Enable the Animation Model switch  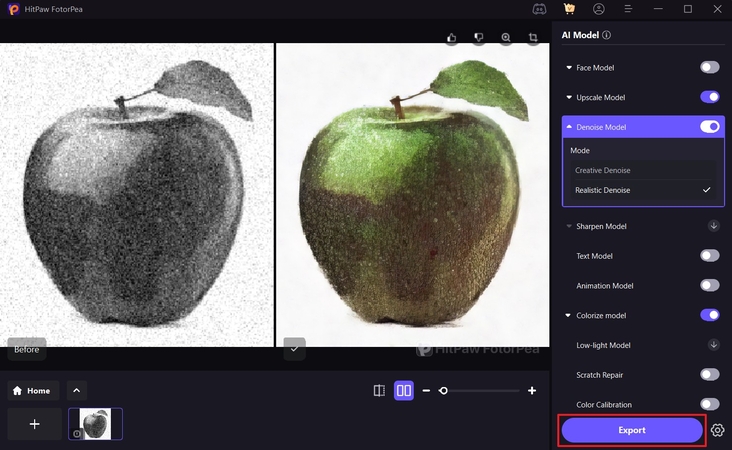point(710,285)
